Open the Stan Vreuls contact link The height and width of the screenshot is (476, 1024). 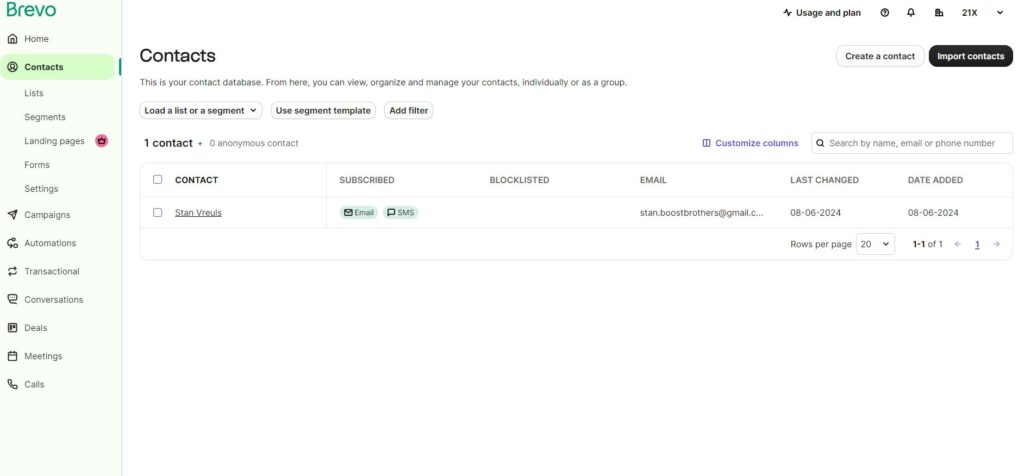click(x=198, y=212)
